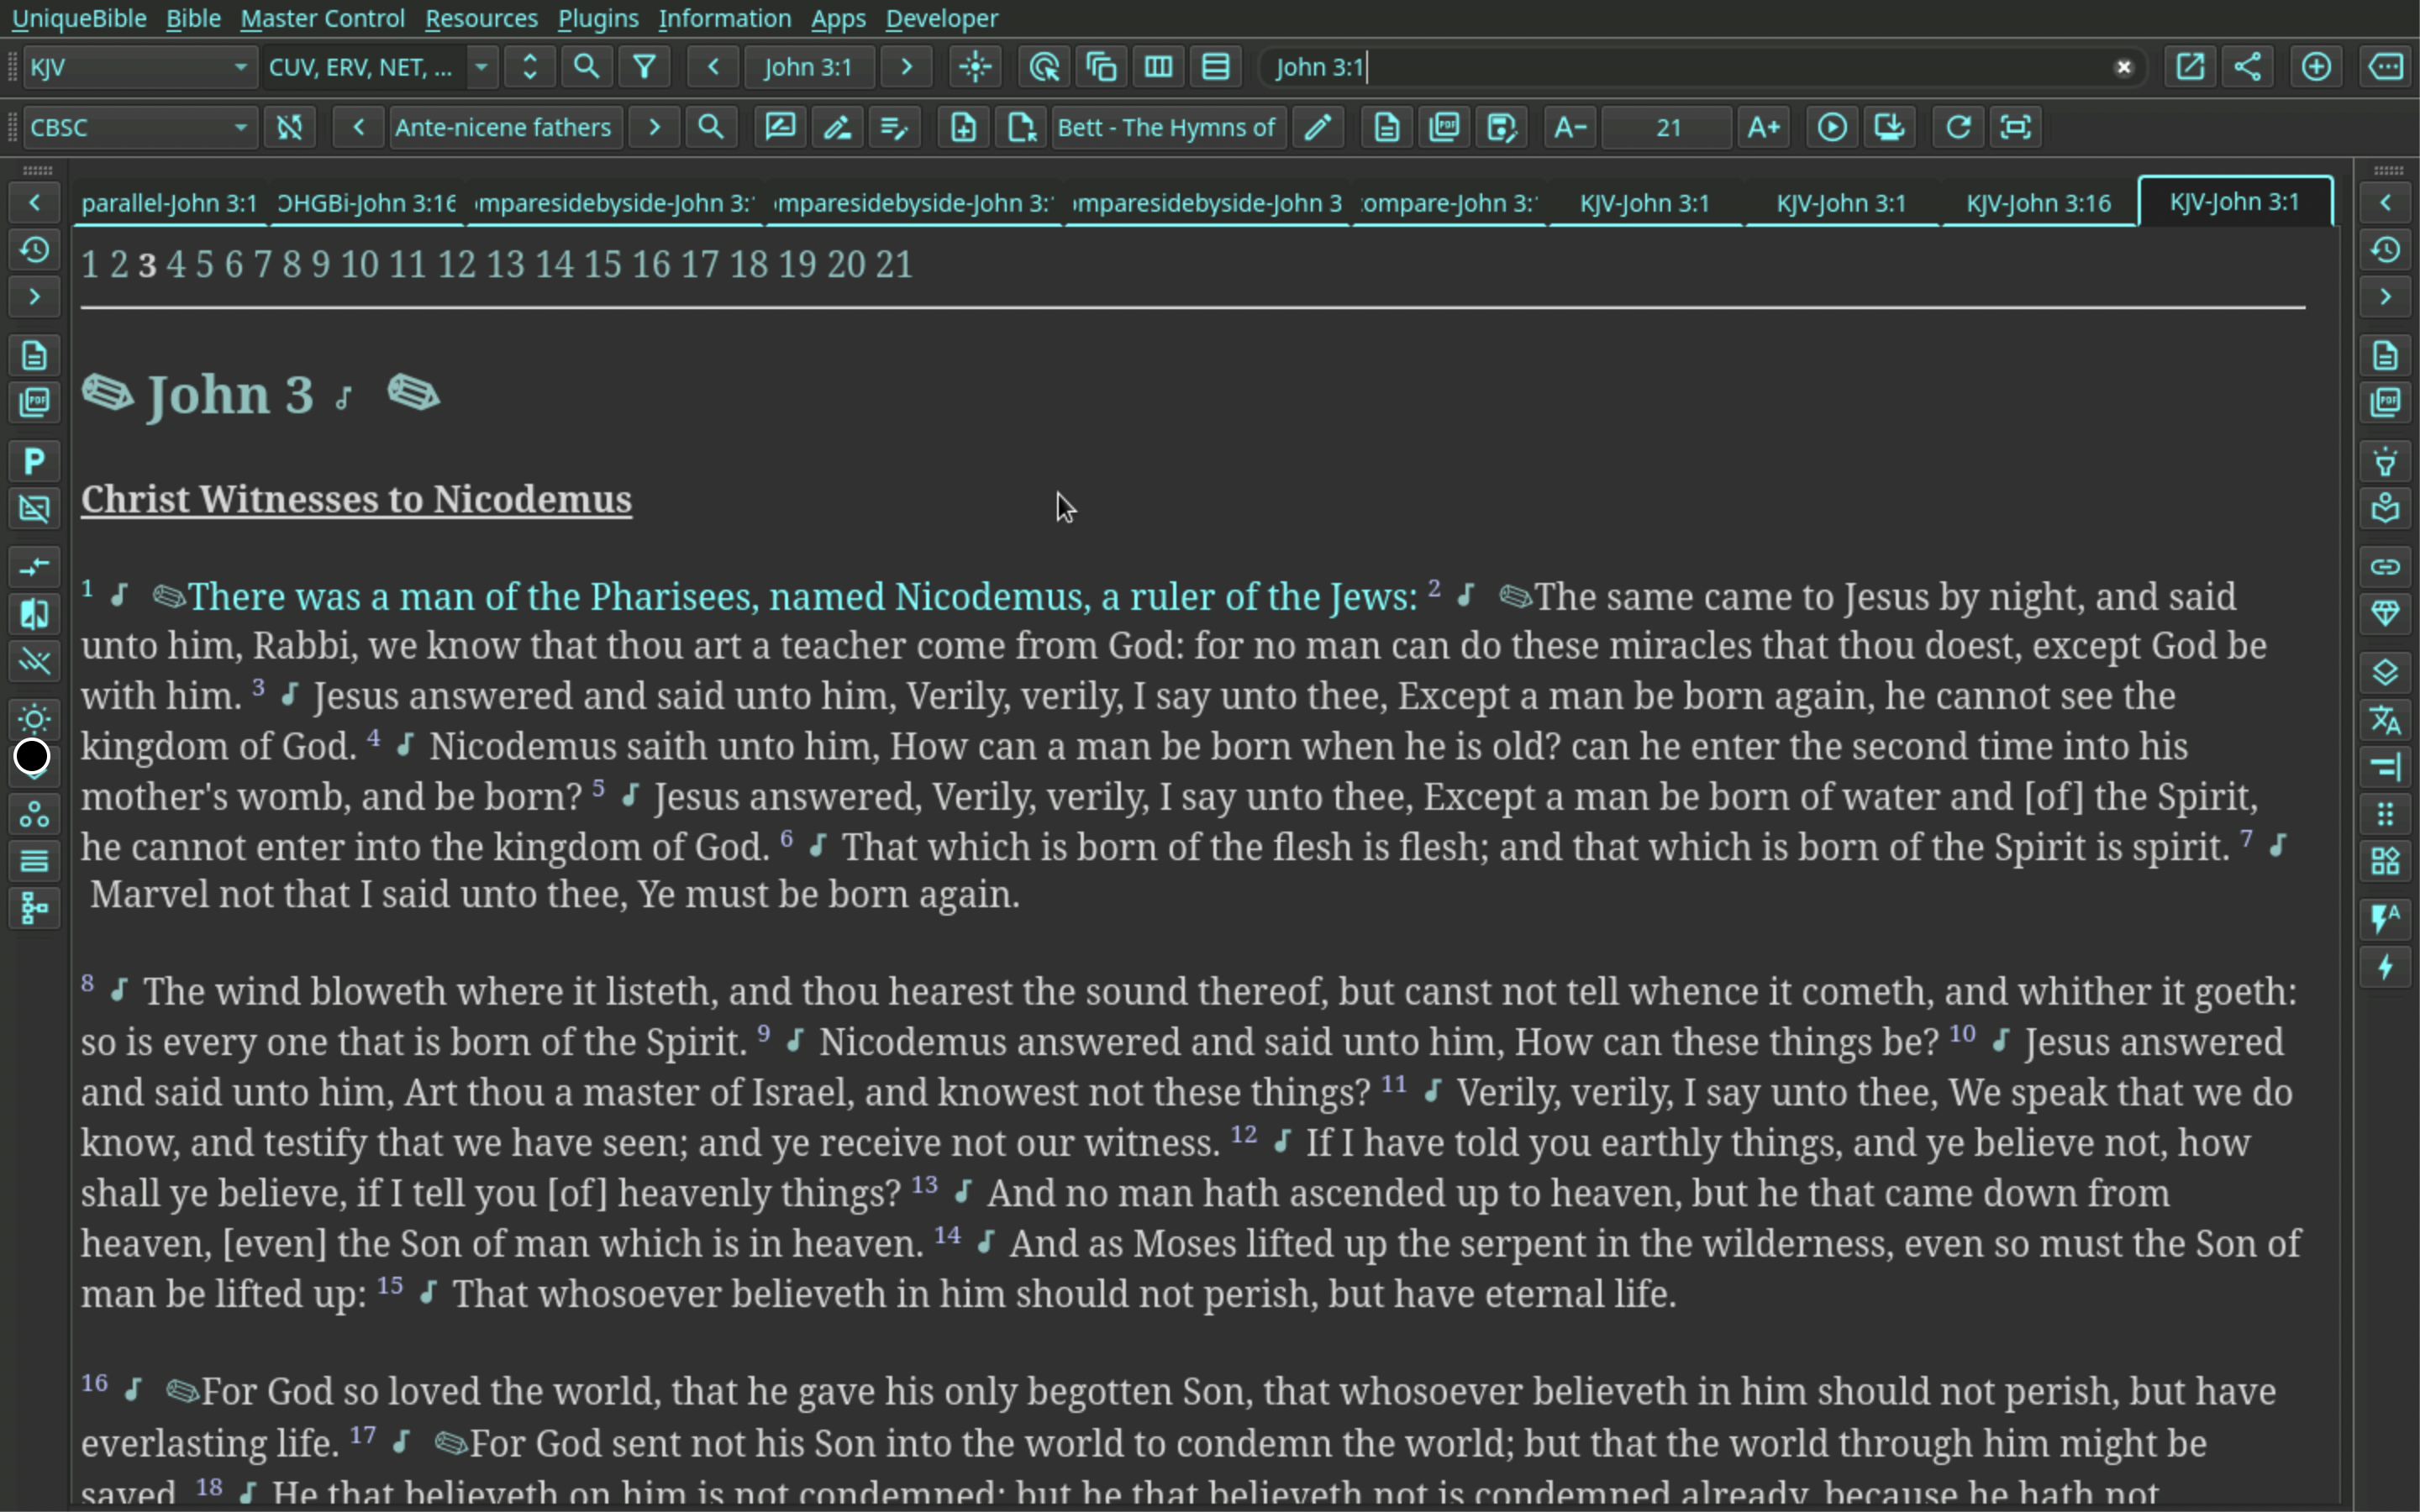
Task: Click the lightning bolt icon in right sidebar
Action: click(x=2386, y=967)
